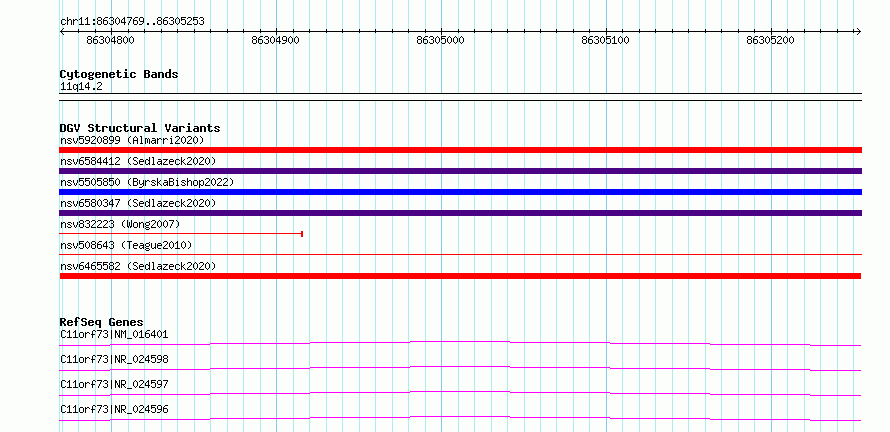This screenshot has height=432, width=890.
Task: Click the RefSeq Genes track title
Action: click(x=102, y=322)
